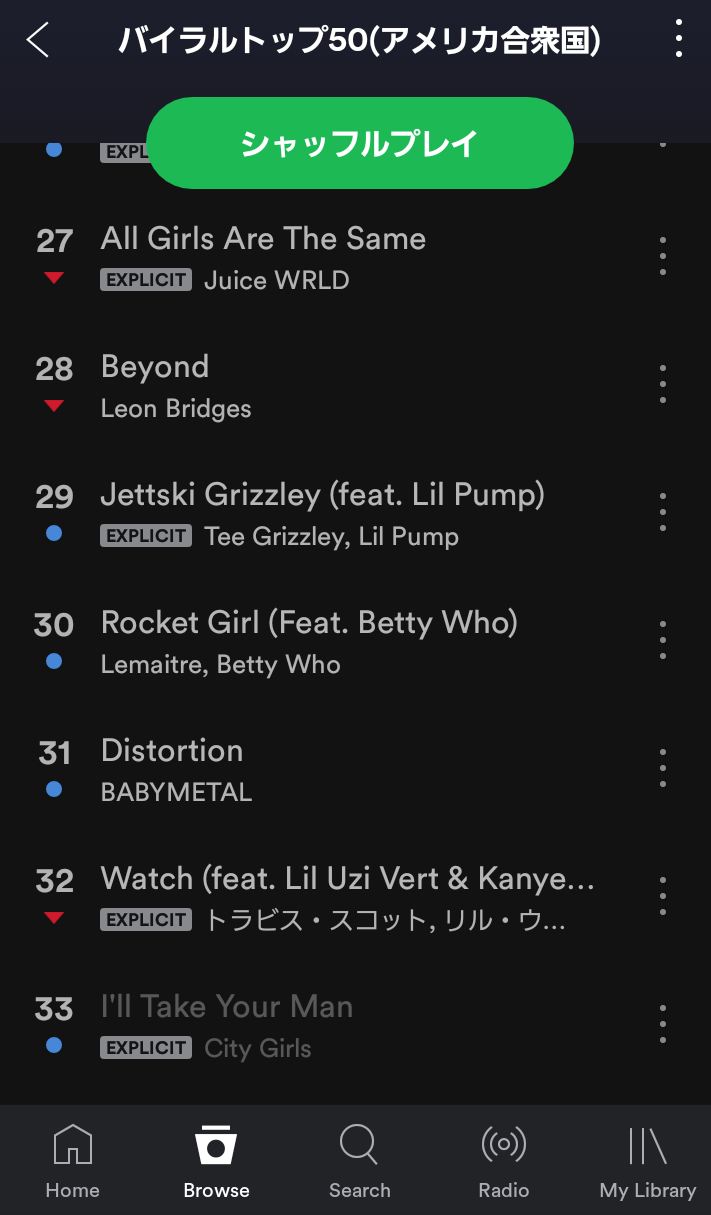Screen dimensions: 711x1215
Task: Open My Library tab
Action: [647, 1162]
